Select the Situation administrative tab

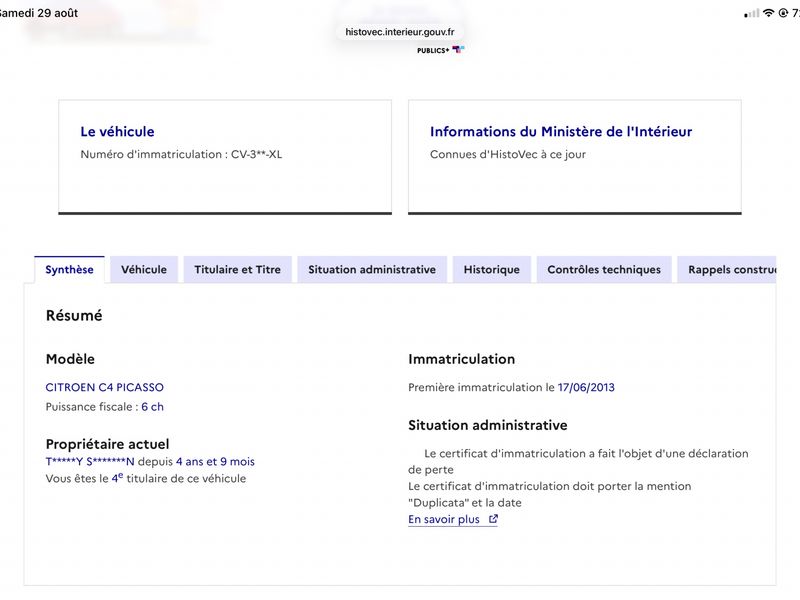pos(372,269)
